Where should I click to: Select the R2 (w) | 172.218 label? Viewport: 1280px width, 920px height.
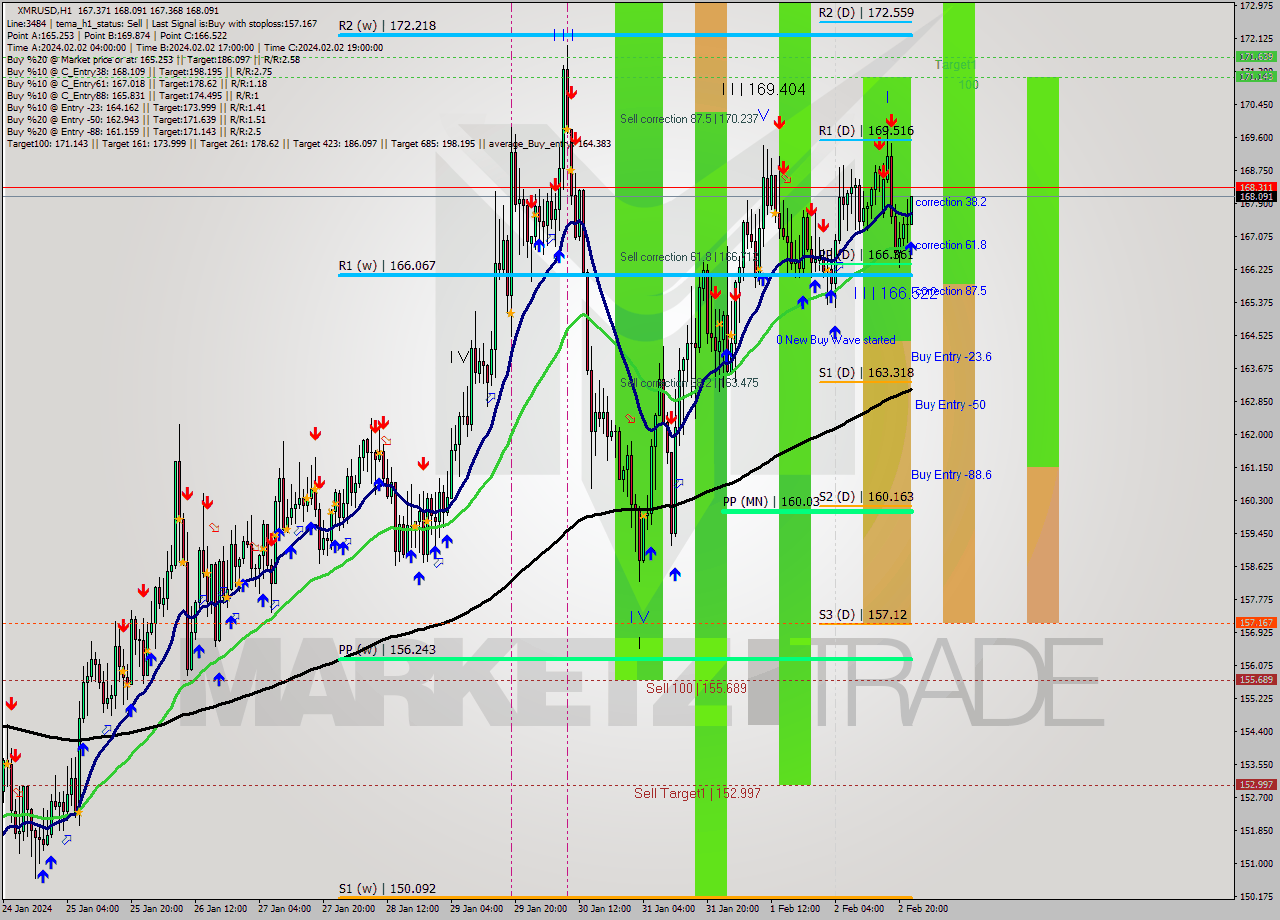pyautogui.click(x=387, y=25)
